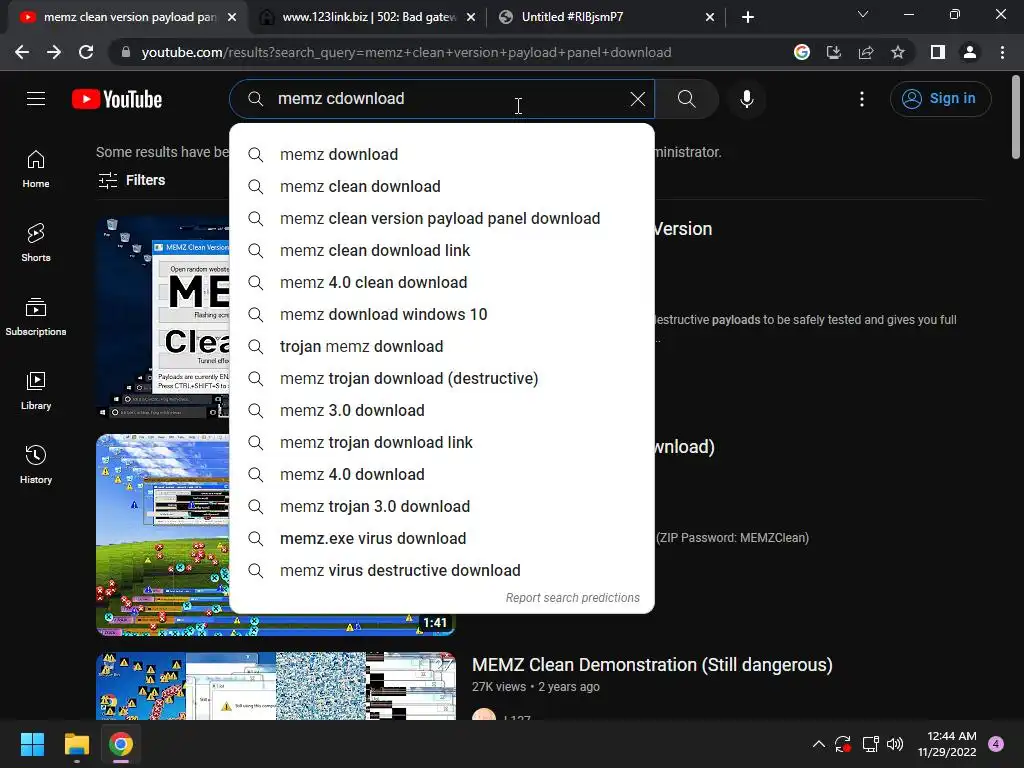The width and height of the screenshot is (1024, 768).
Task: Open Windows Start menu
Action: tap(32, 744)
